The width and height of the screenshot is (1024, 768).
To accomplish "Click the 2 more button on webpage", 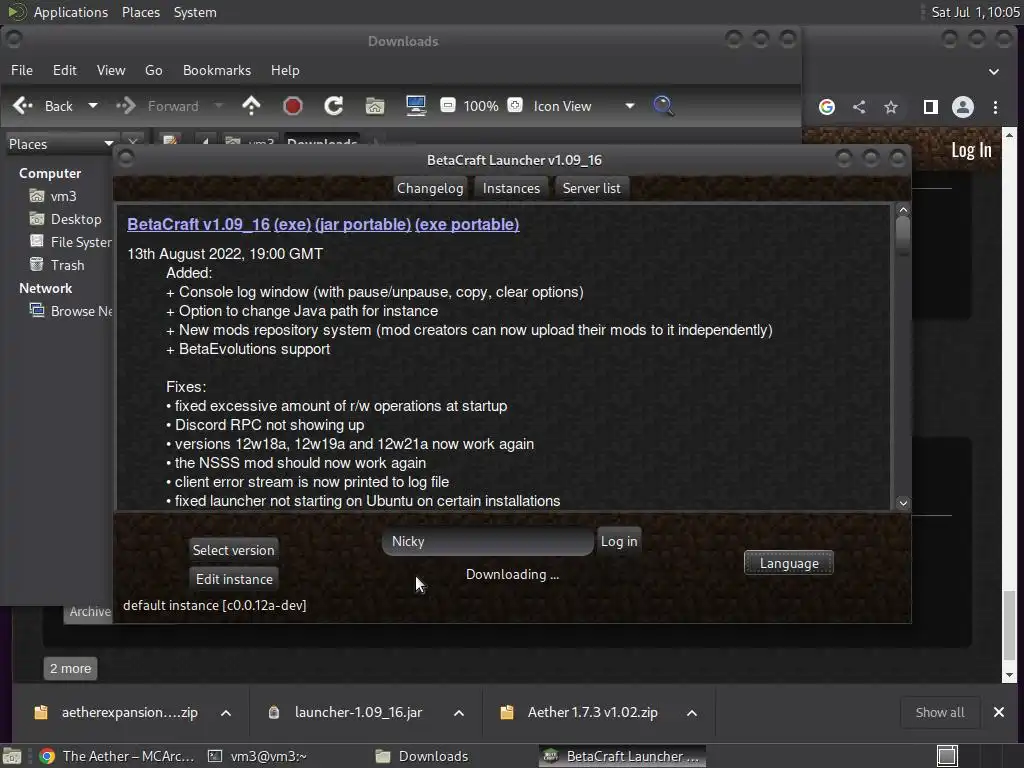I will [71, 668].
